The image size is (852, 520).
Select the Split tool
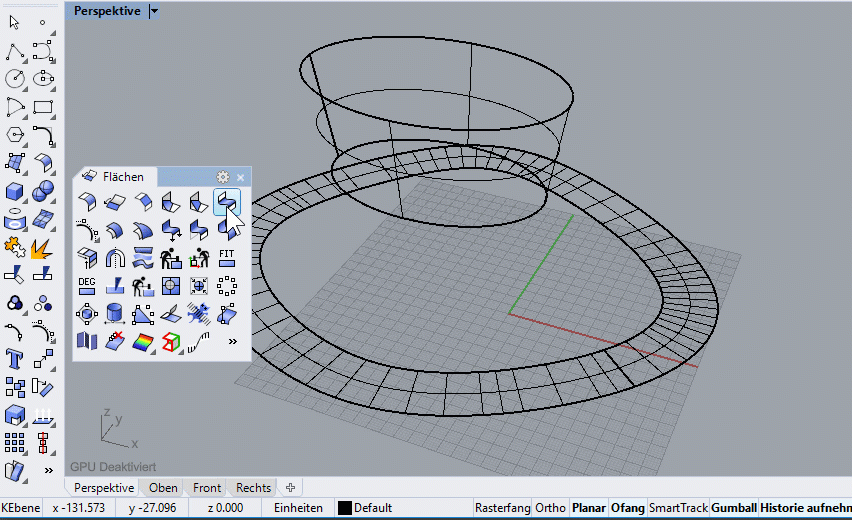pyautogui.click(x=43, y=273)
